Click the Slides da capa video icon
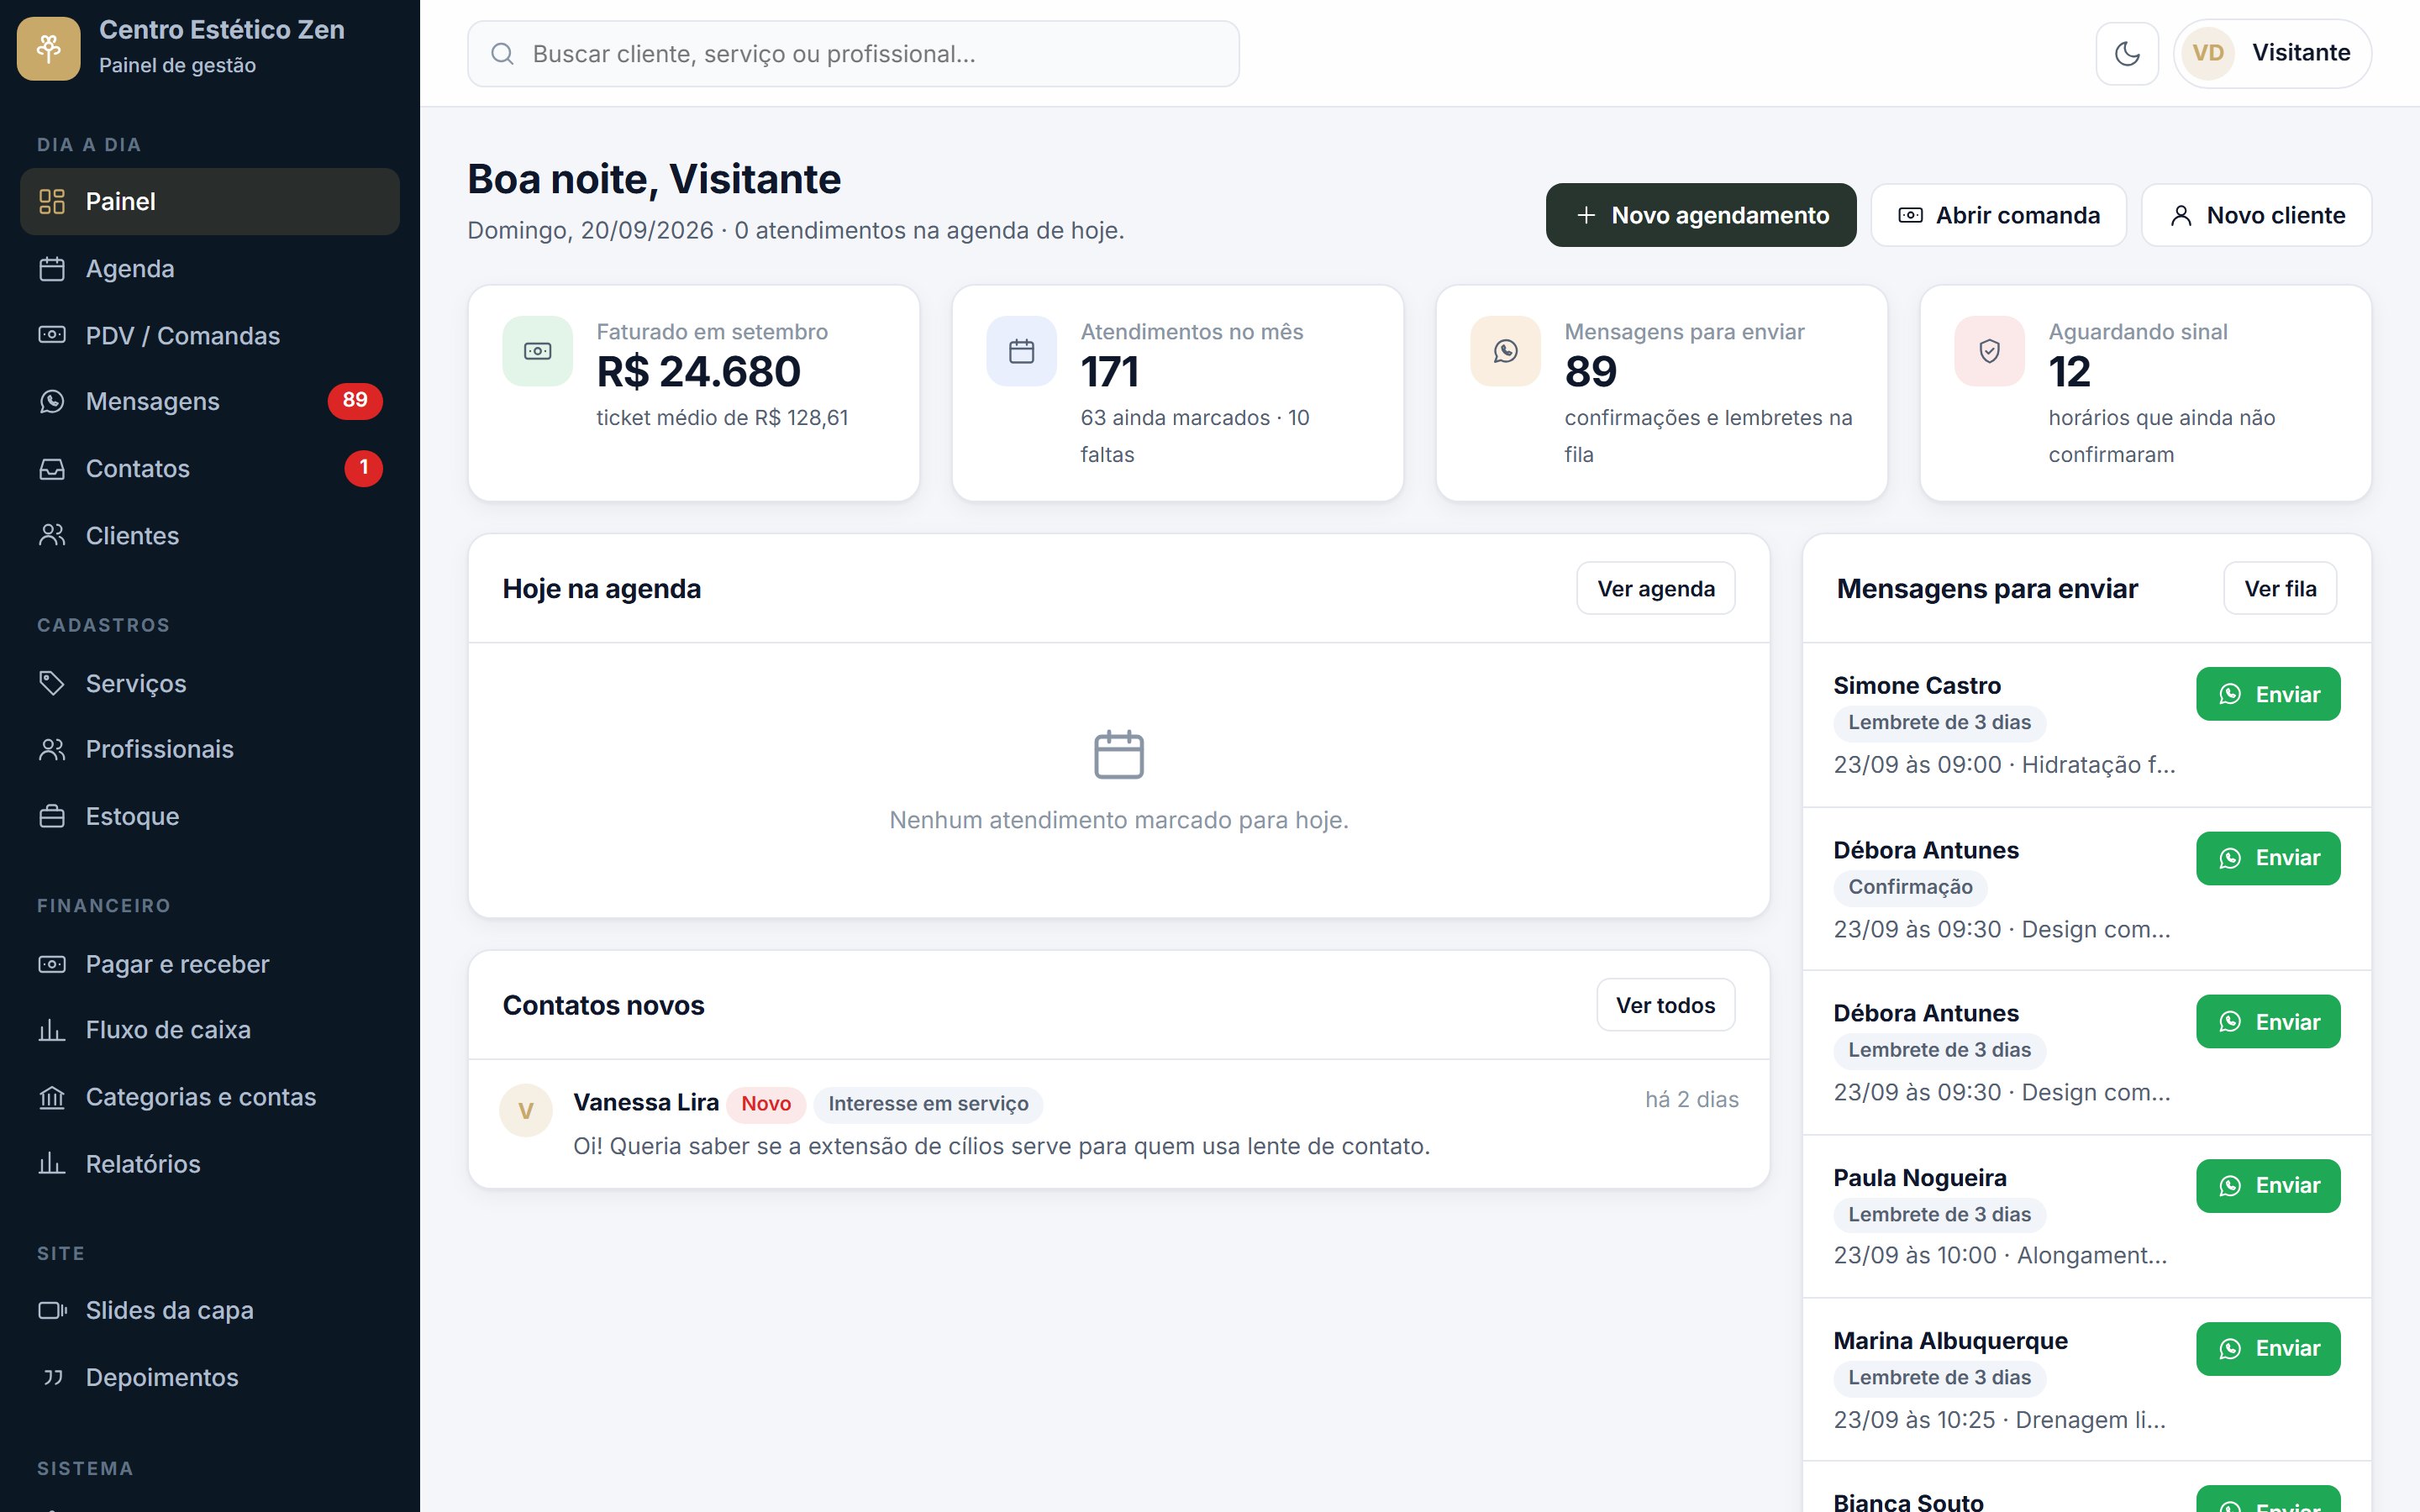The height and width of the screenshot is (1512, 2420). pyautogui.click(x=52, y=1310)
